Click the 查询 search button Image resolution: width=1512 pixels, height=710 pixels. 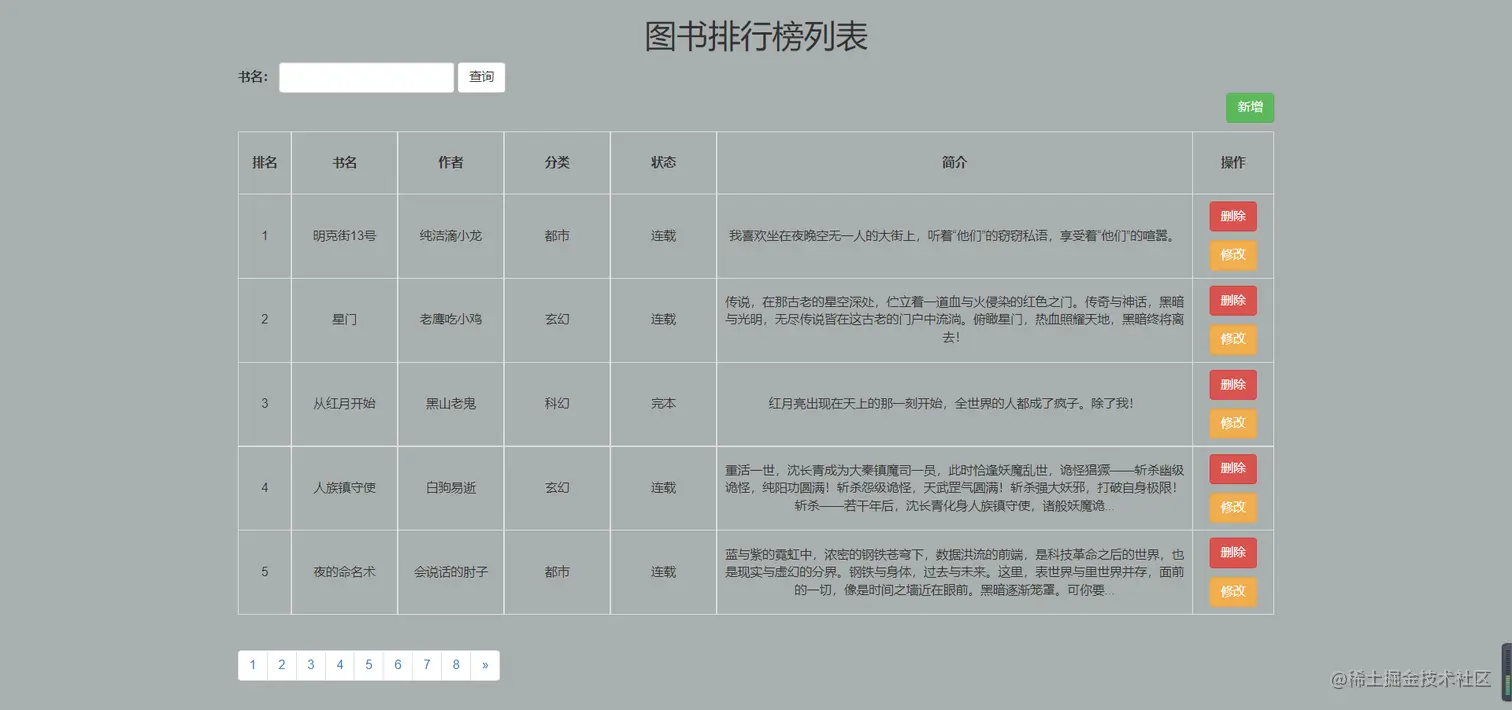(481, 77)
